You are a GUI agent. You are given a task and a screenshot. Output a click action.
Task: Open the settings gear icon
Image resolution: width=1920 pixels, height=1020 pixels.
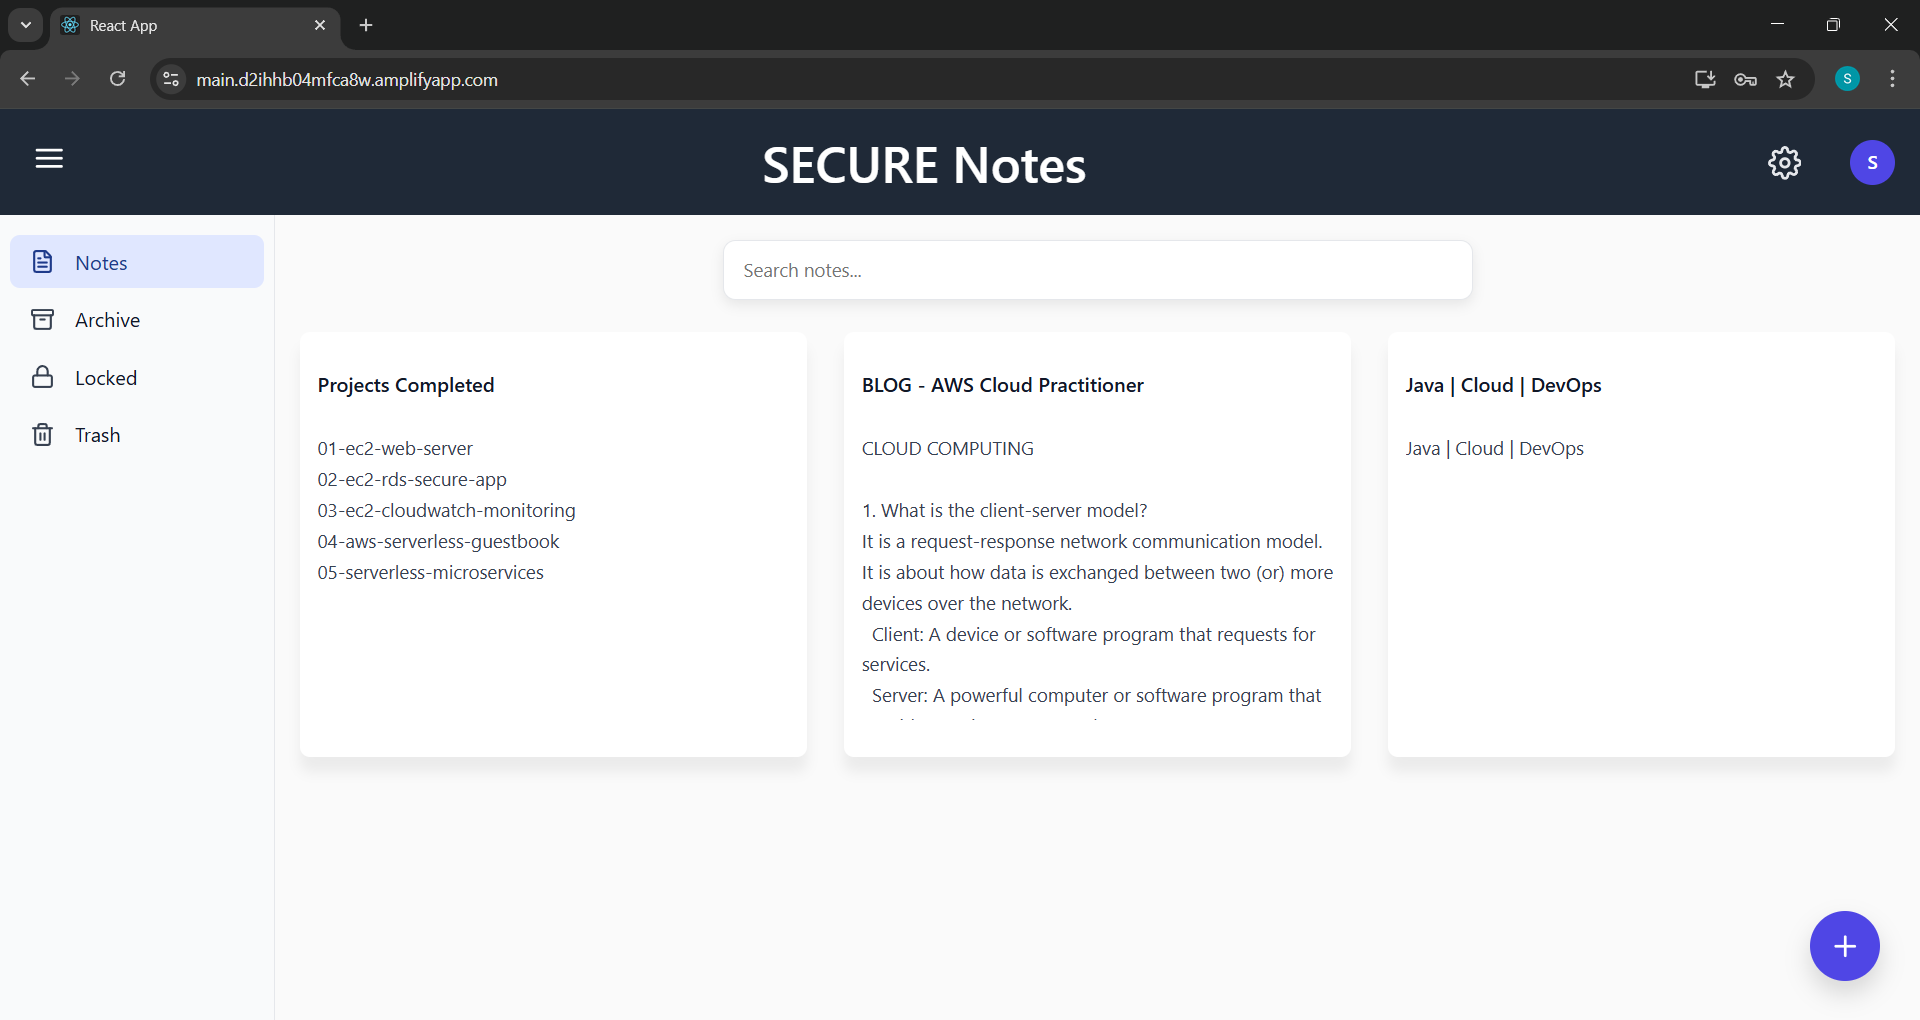pyautogui.click(x=1784, y=163)
